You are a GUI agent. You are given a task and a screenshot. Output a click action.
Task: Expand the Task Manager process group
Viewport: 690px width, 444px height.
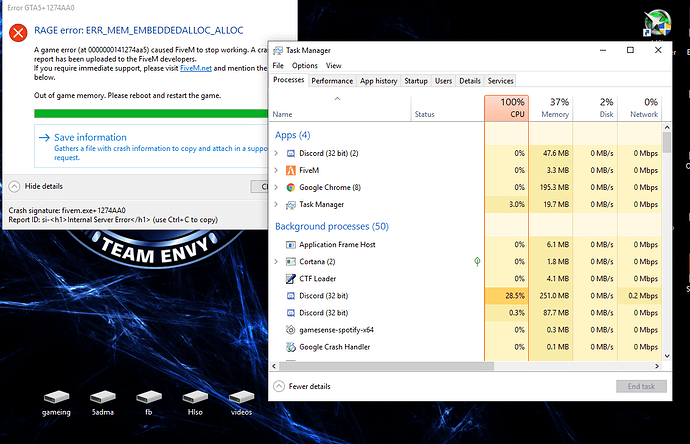tap(276, 205)
